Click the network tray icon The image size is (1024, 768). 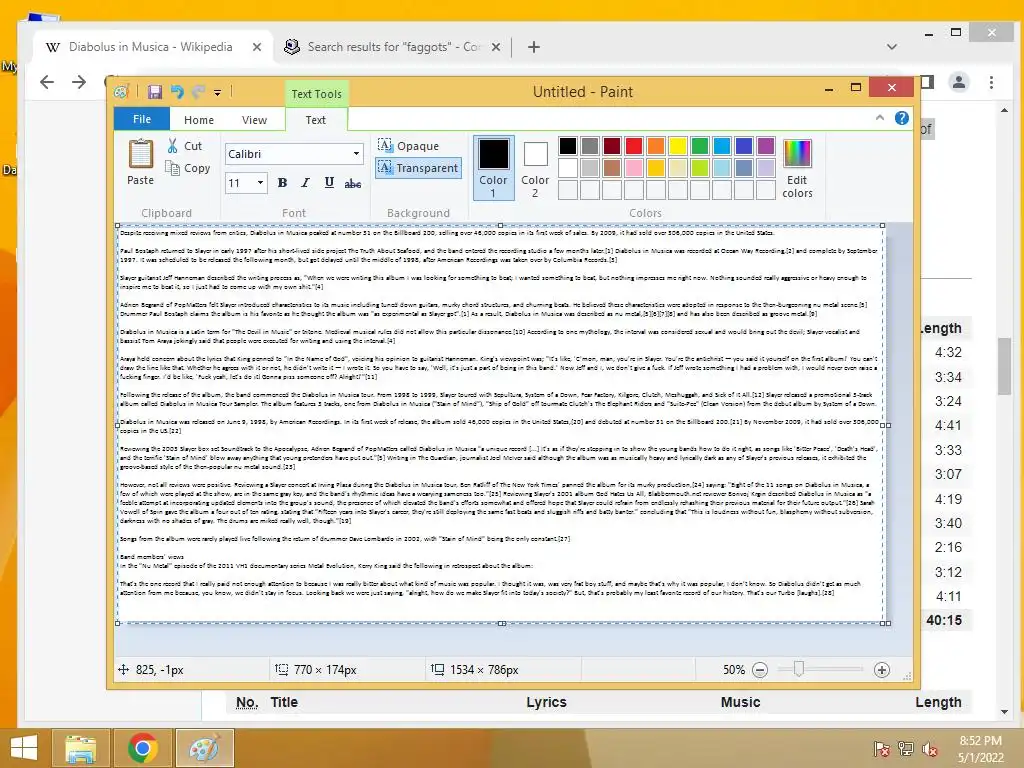click(x=905, y=749)
